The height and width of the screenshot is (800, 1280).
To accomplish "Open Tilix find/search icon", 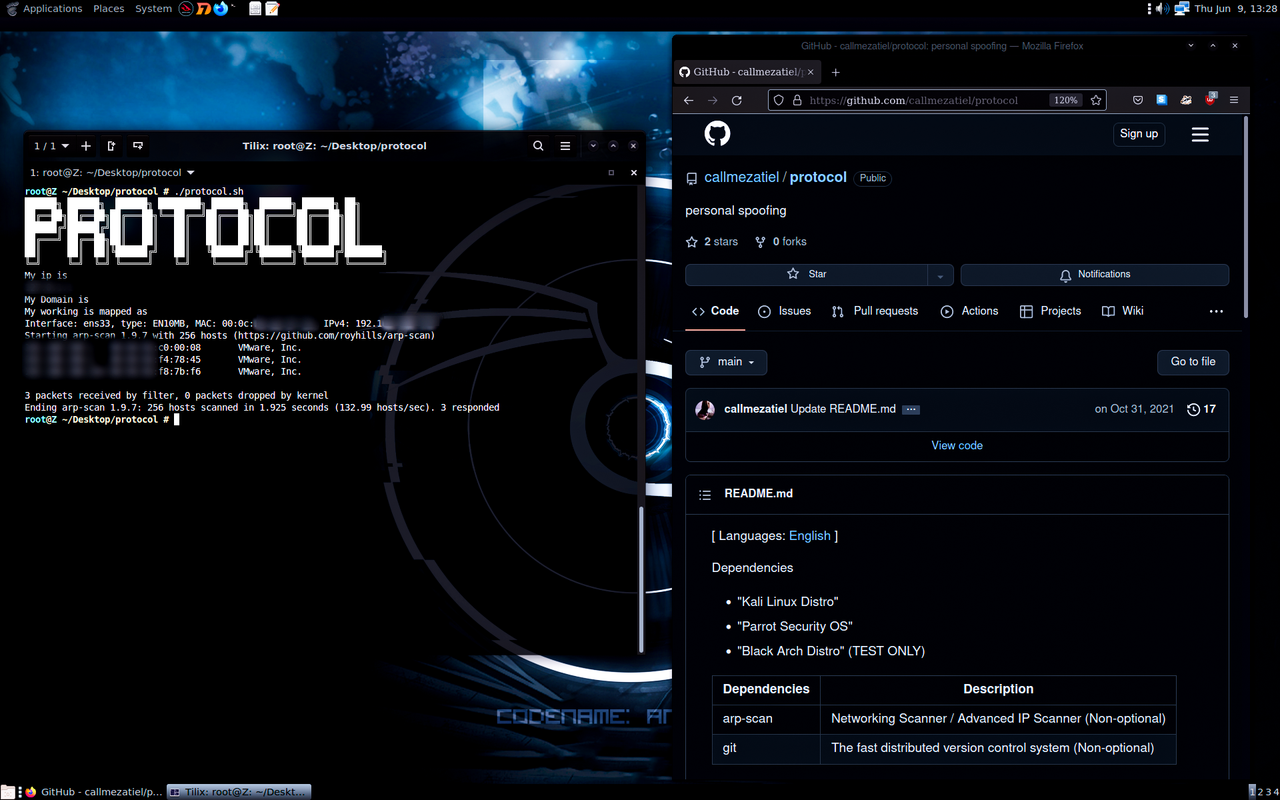I will pyautogui.click(x=538, y=146).
